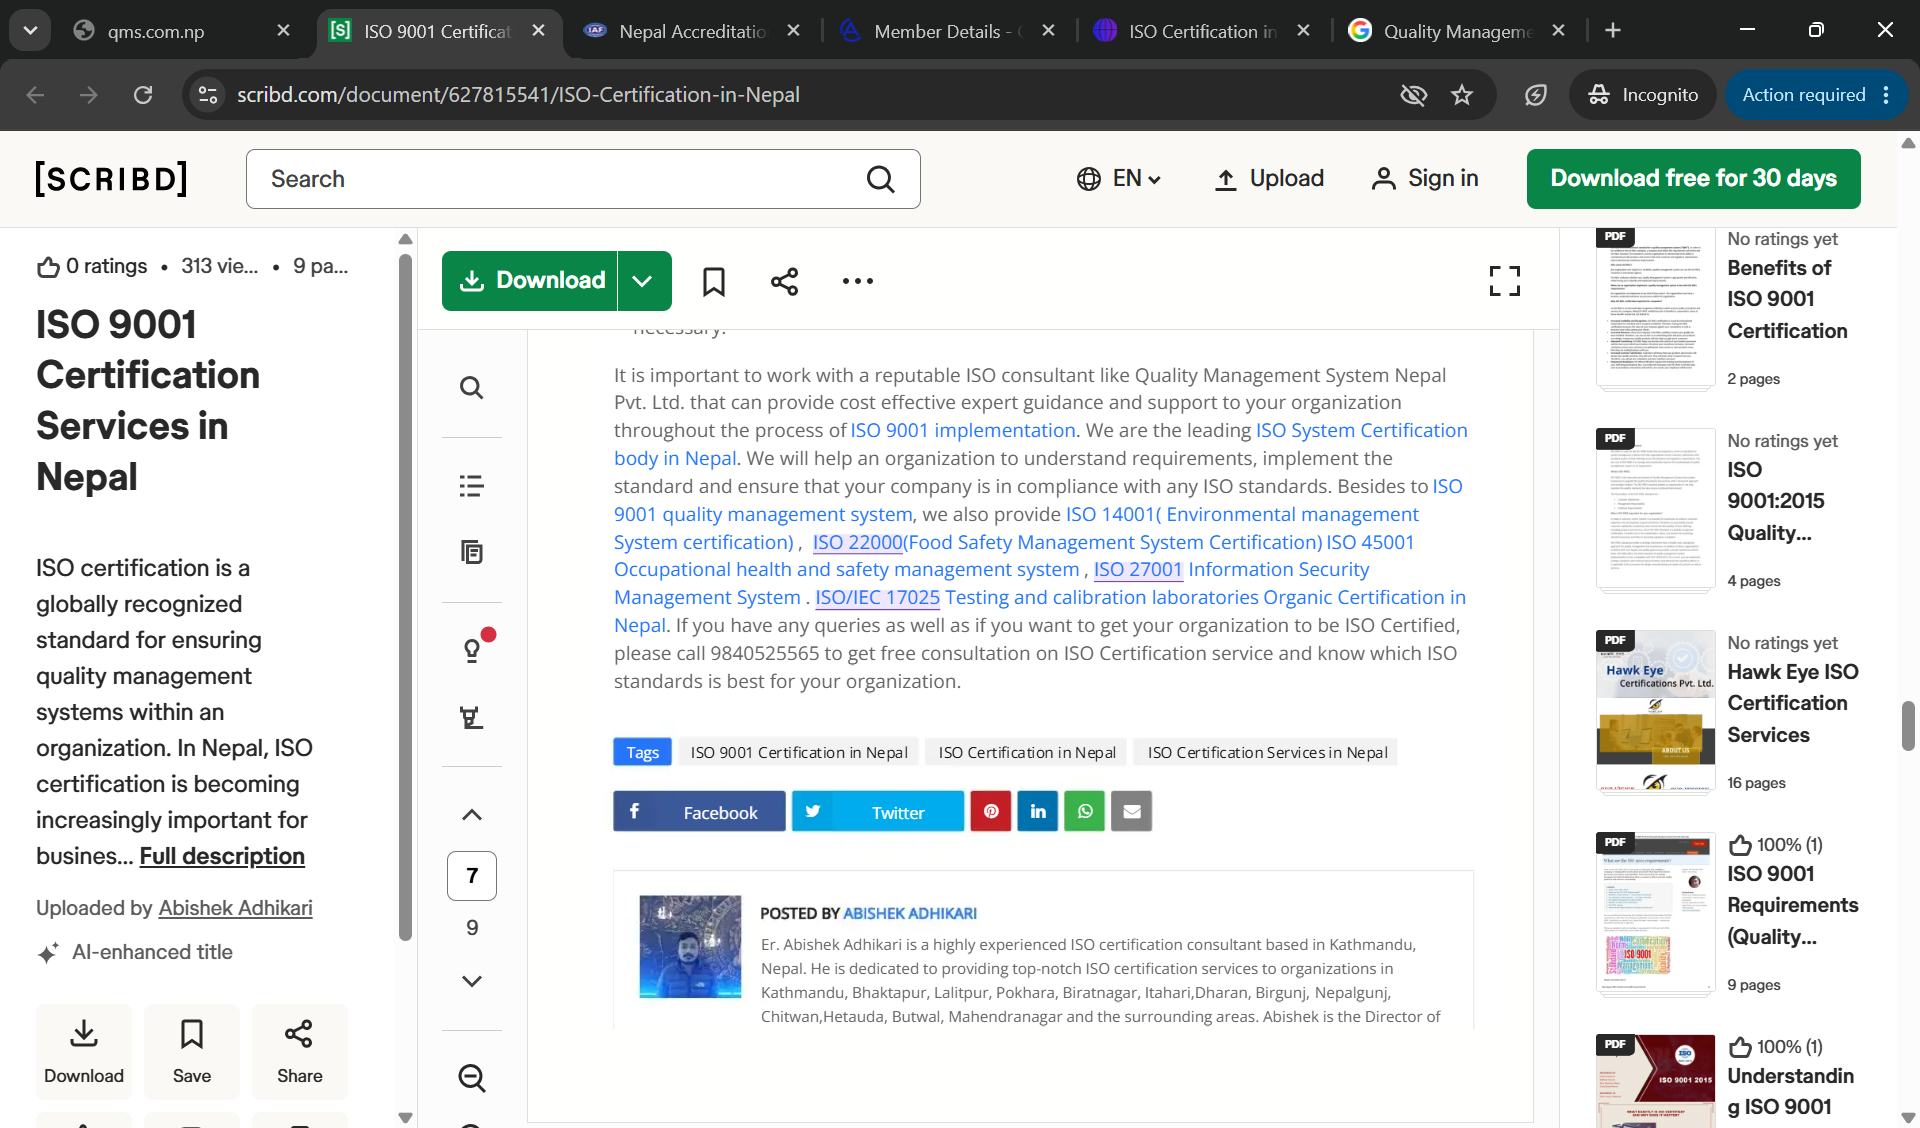Click the left-panel Save bookmark button

[192, 1052]
